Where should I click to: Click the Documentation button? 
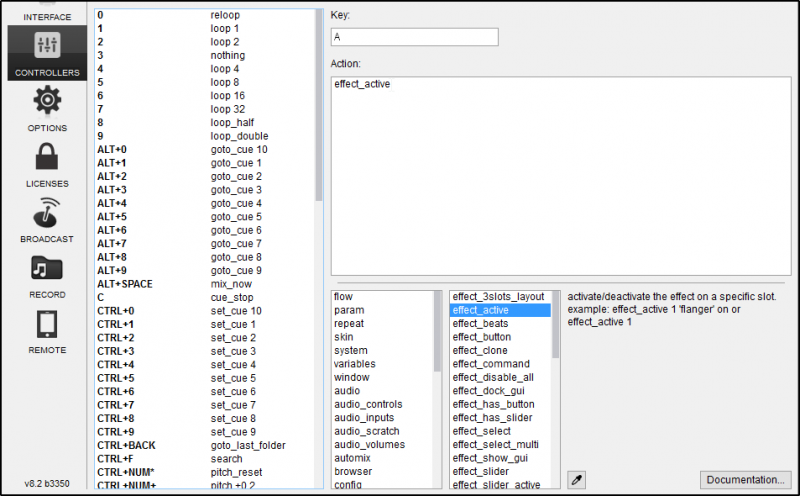[x=746, y=480]
